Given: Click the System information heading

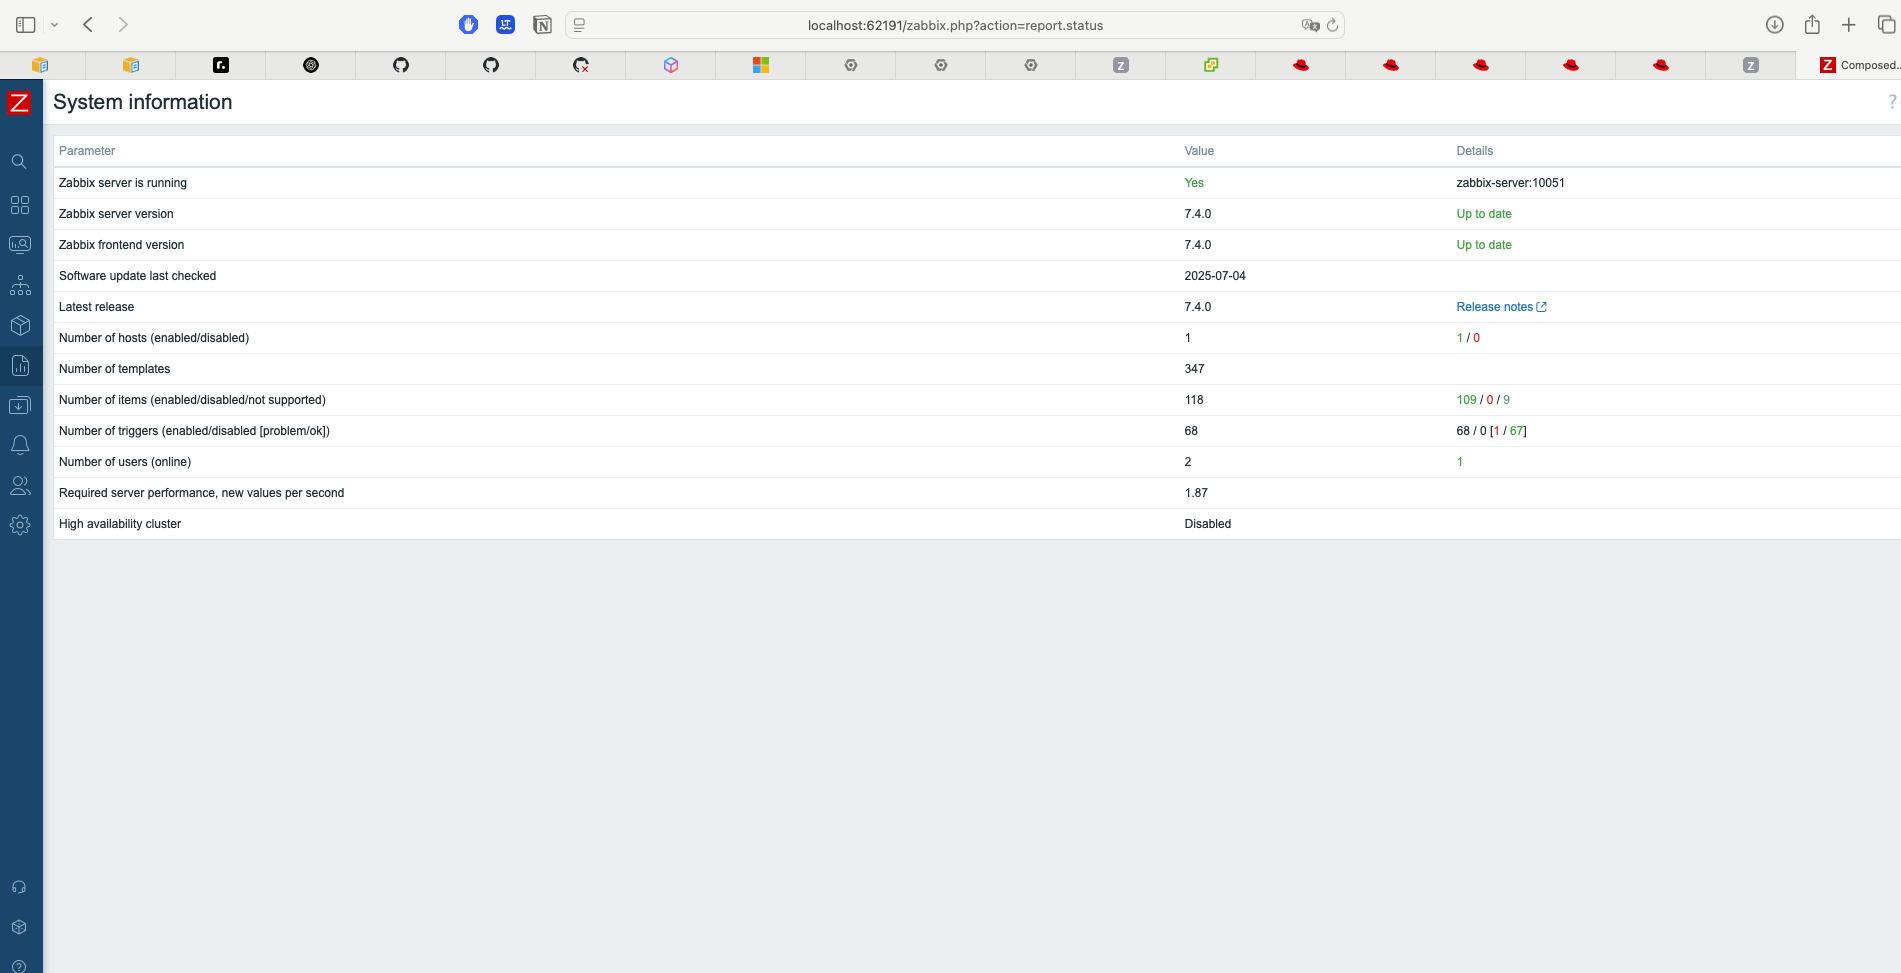Looking at the screenshot, I should [142, 102].
